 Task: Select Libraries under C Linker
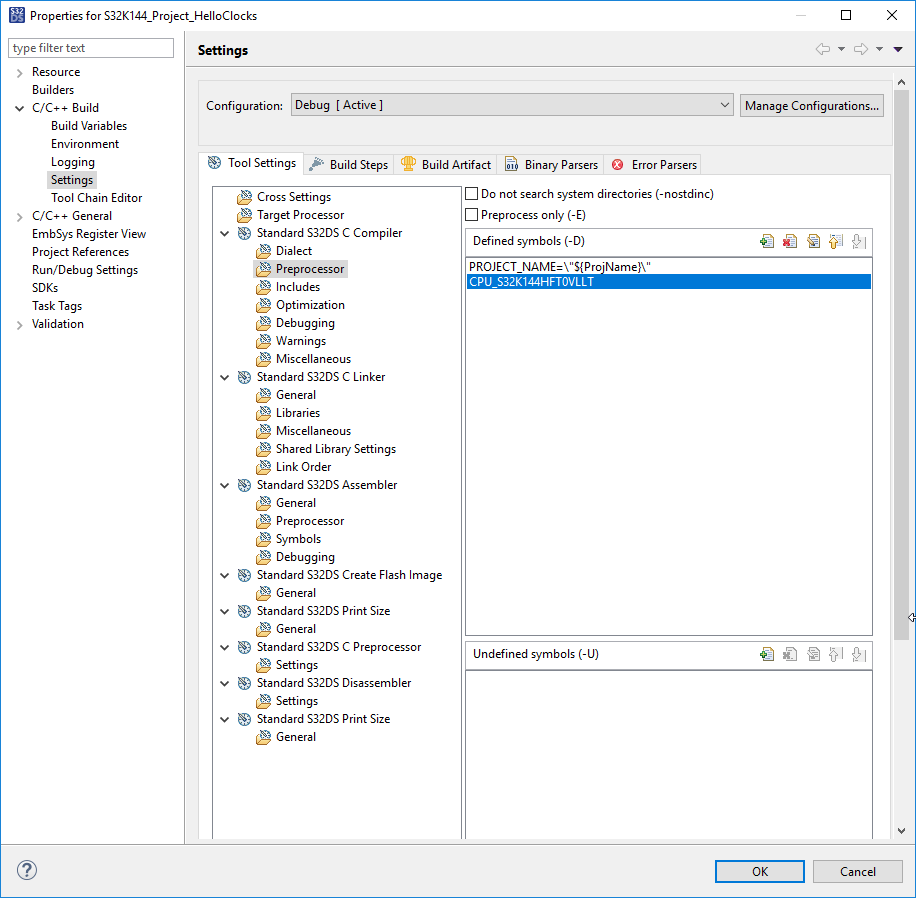(298, 413)
